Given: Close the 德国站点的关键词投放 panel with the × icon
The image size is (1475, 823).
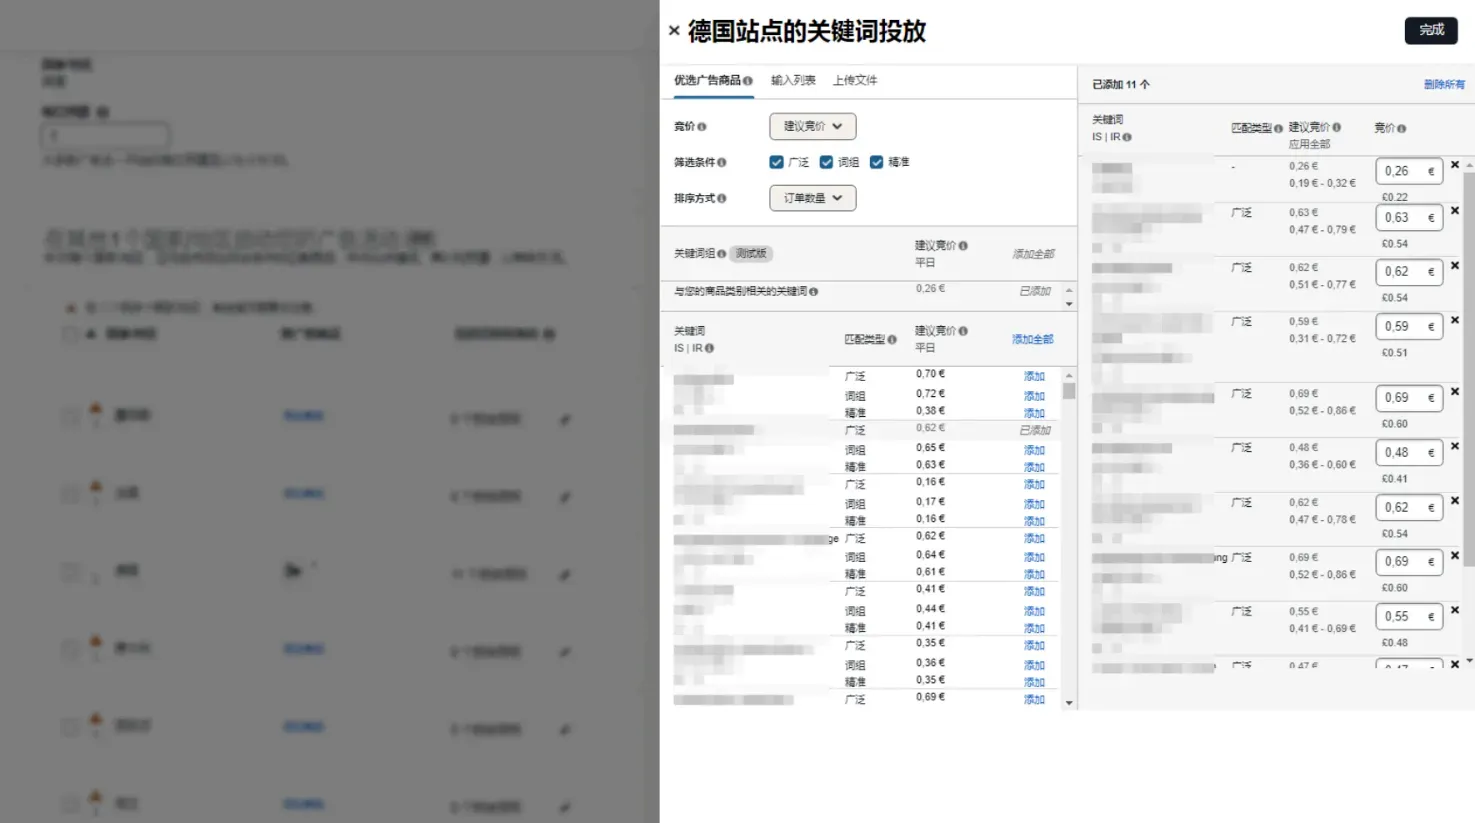Looking at the screenshot, I should click(x=674, y=31).
